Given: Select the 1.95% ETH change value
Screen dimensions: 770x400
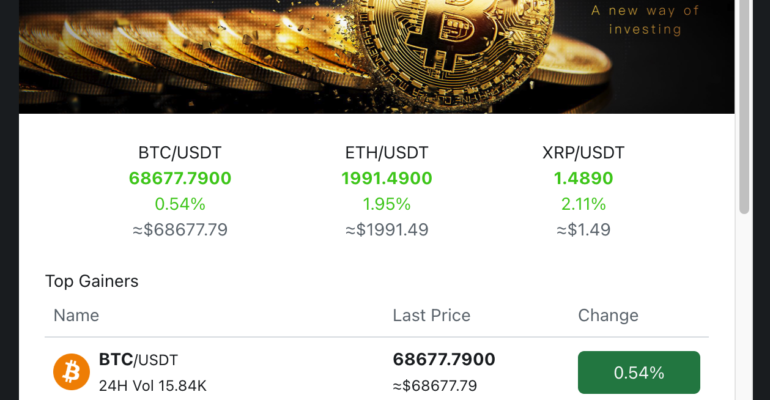Looking at the screenshot, I should tap(386, 204).
